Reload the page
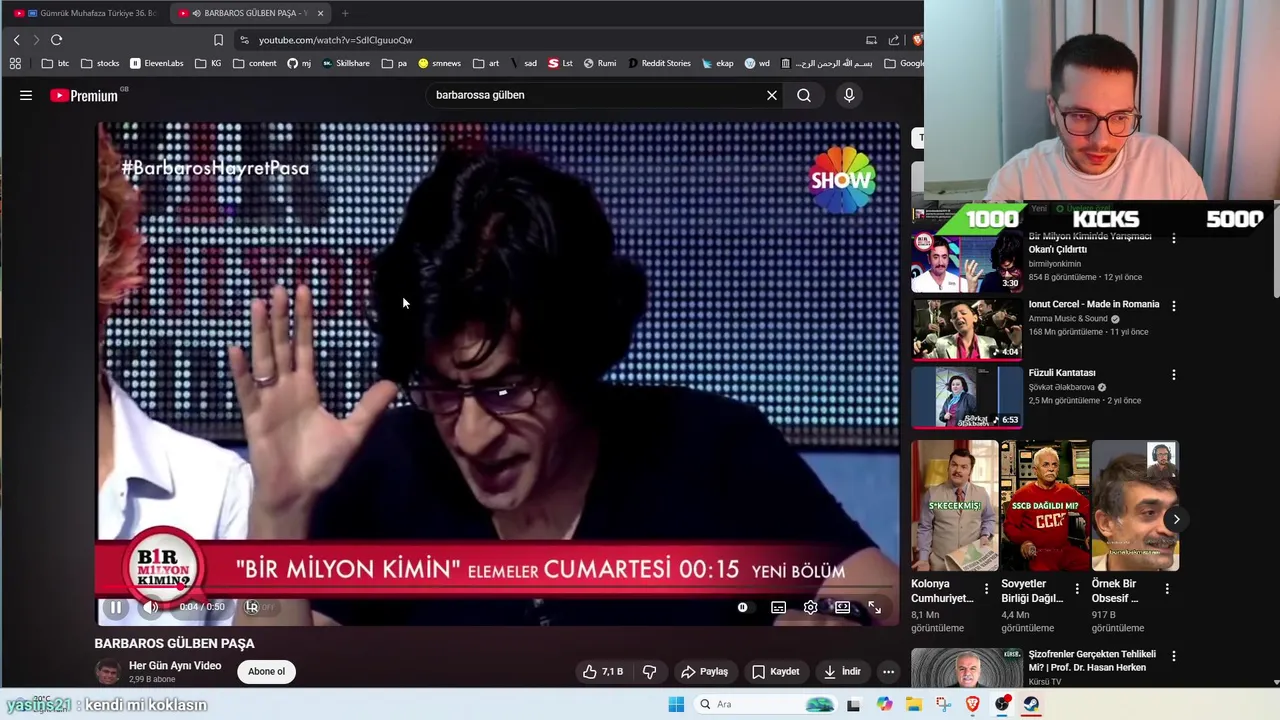 (x=56, y=40)
